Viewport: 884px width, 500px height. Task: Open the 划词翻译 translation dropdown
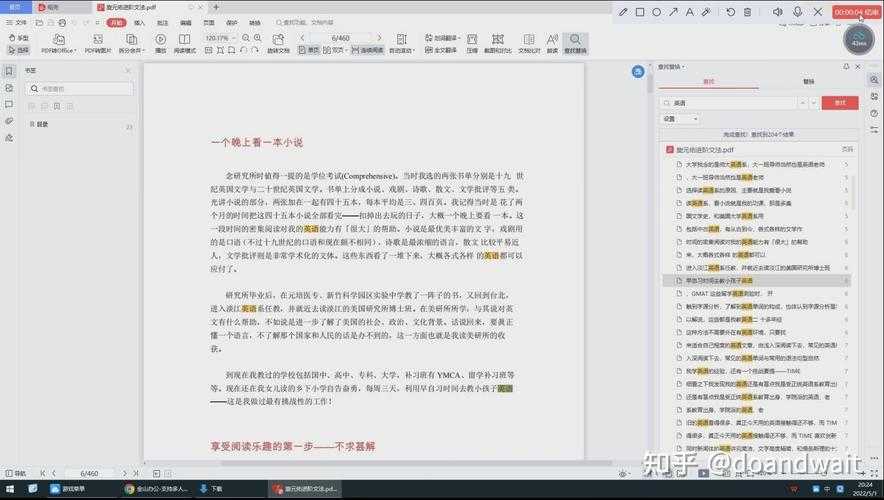click(x=441, y=38)
